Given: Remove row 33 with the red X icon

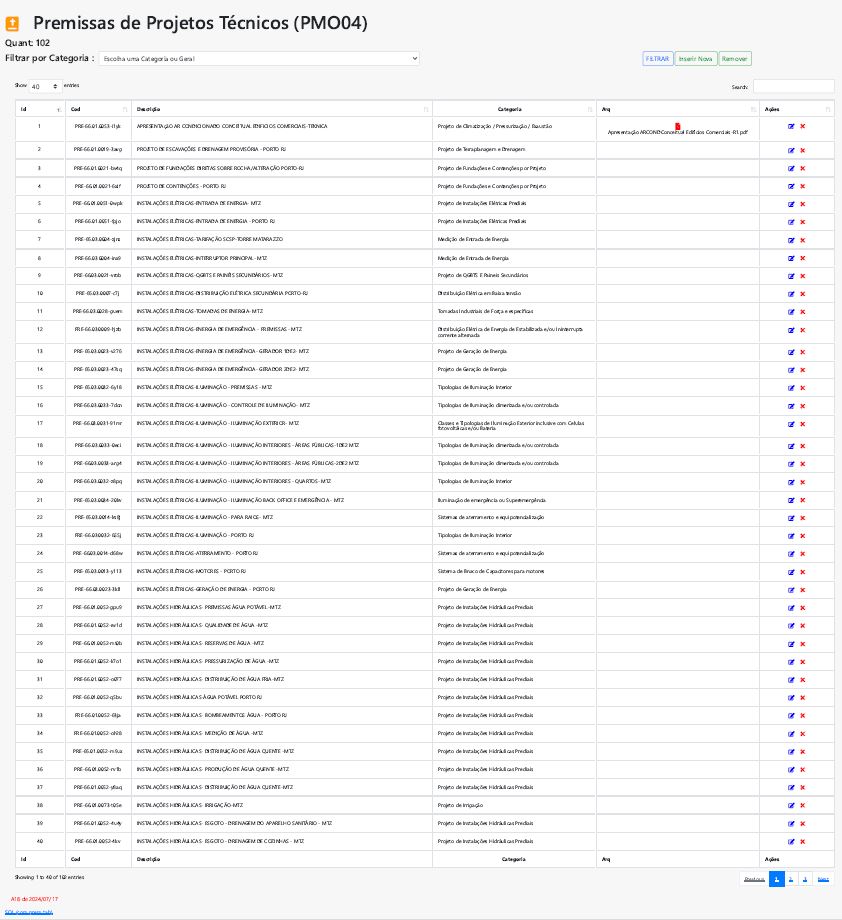Looking at the screenshot, I should (x=802, y=715).
